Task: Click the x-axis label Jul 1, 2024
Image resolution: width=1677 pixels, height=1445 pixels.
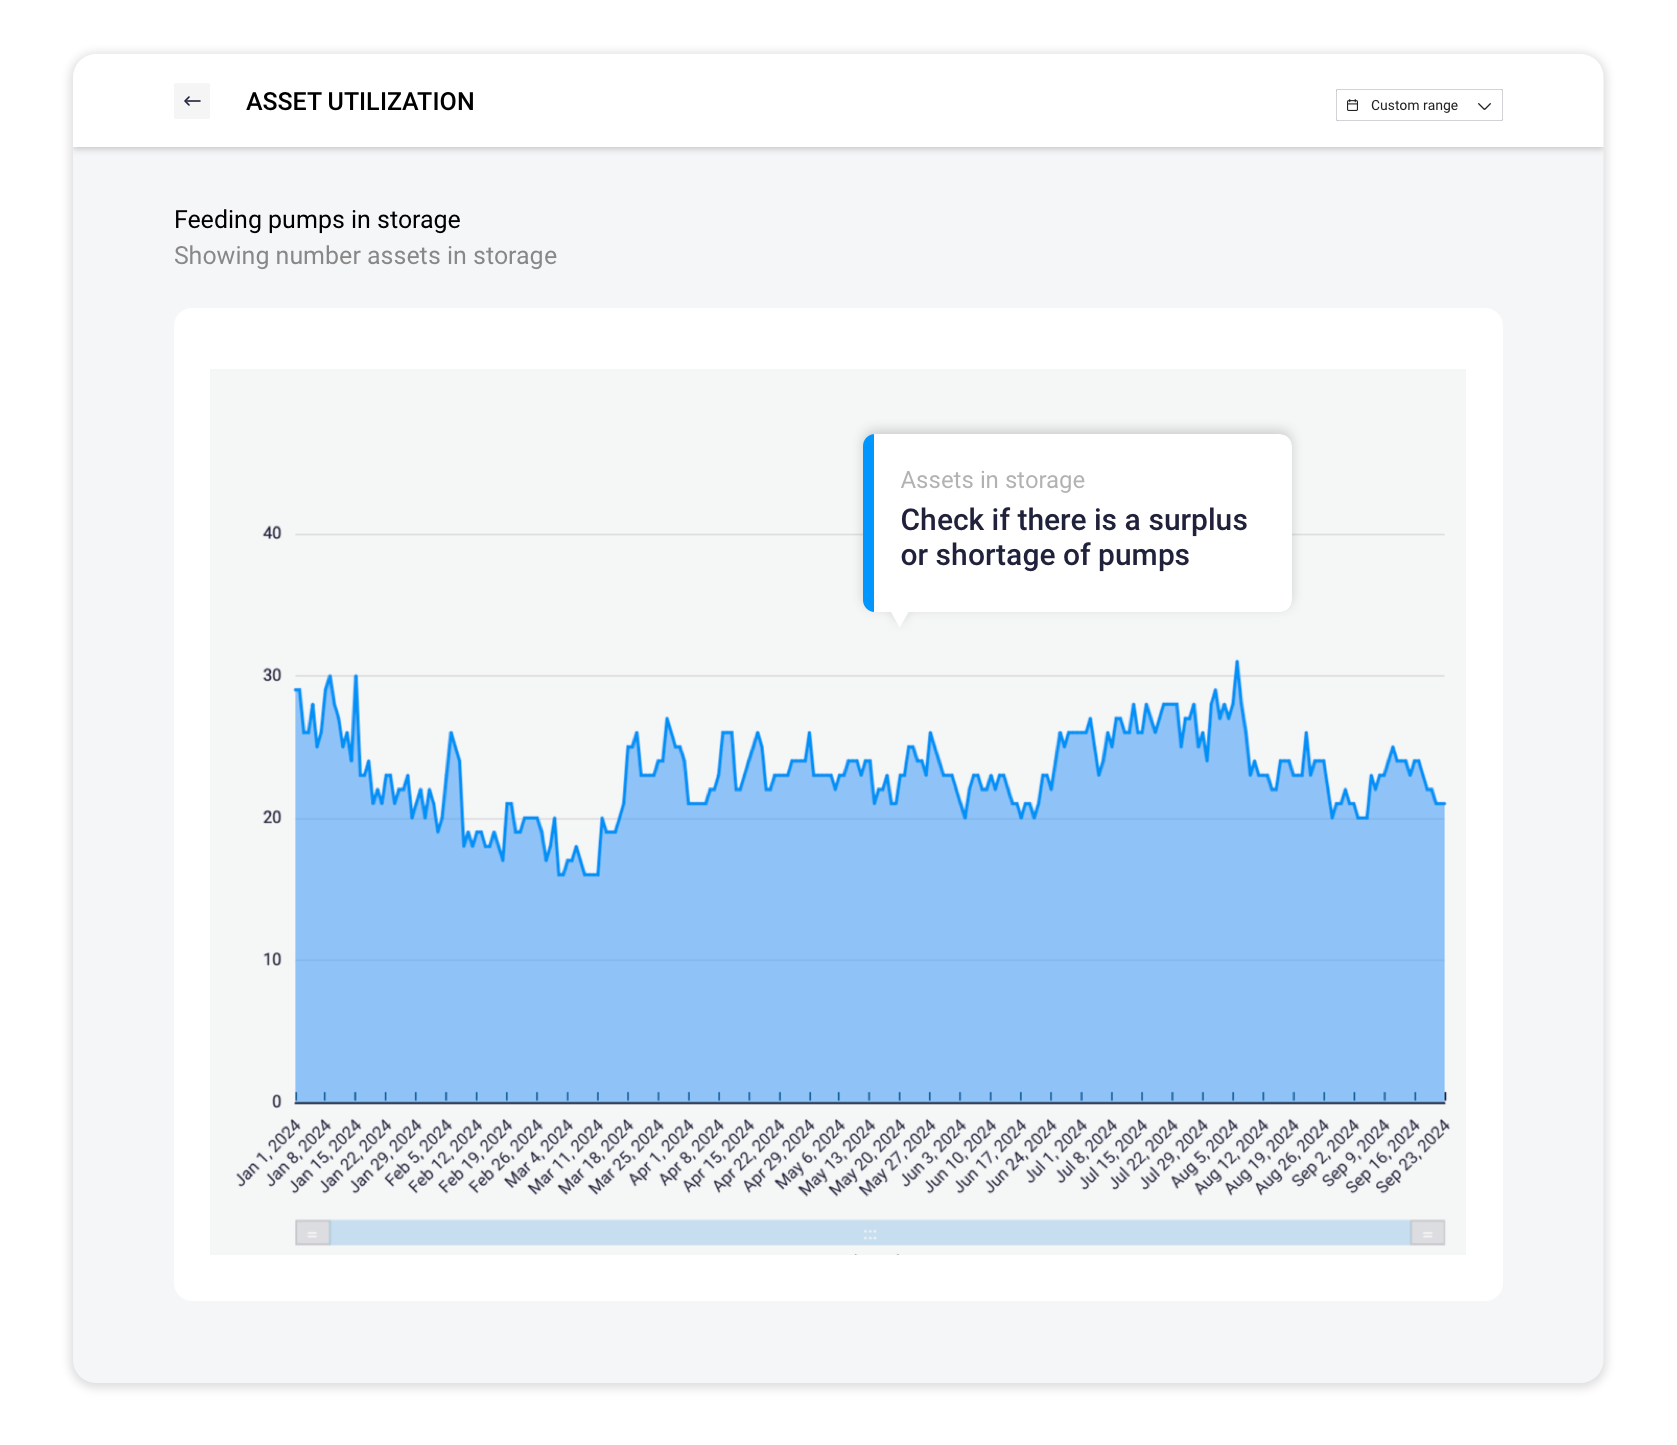Action: (1055, 1152)
